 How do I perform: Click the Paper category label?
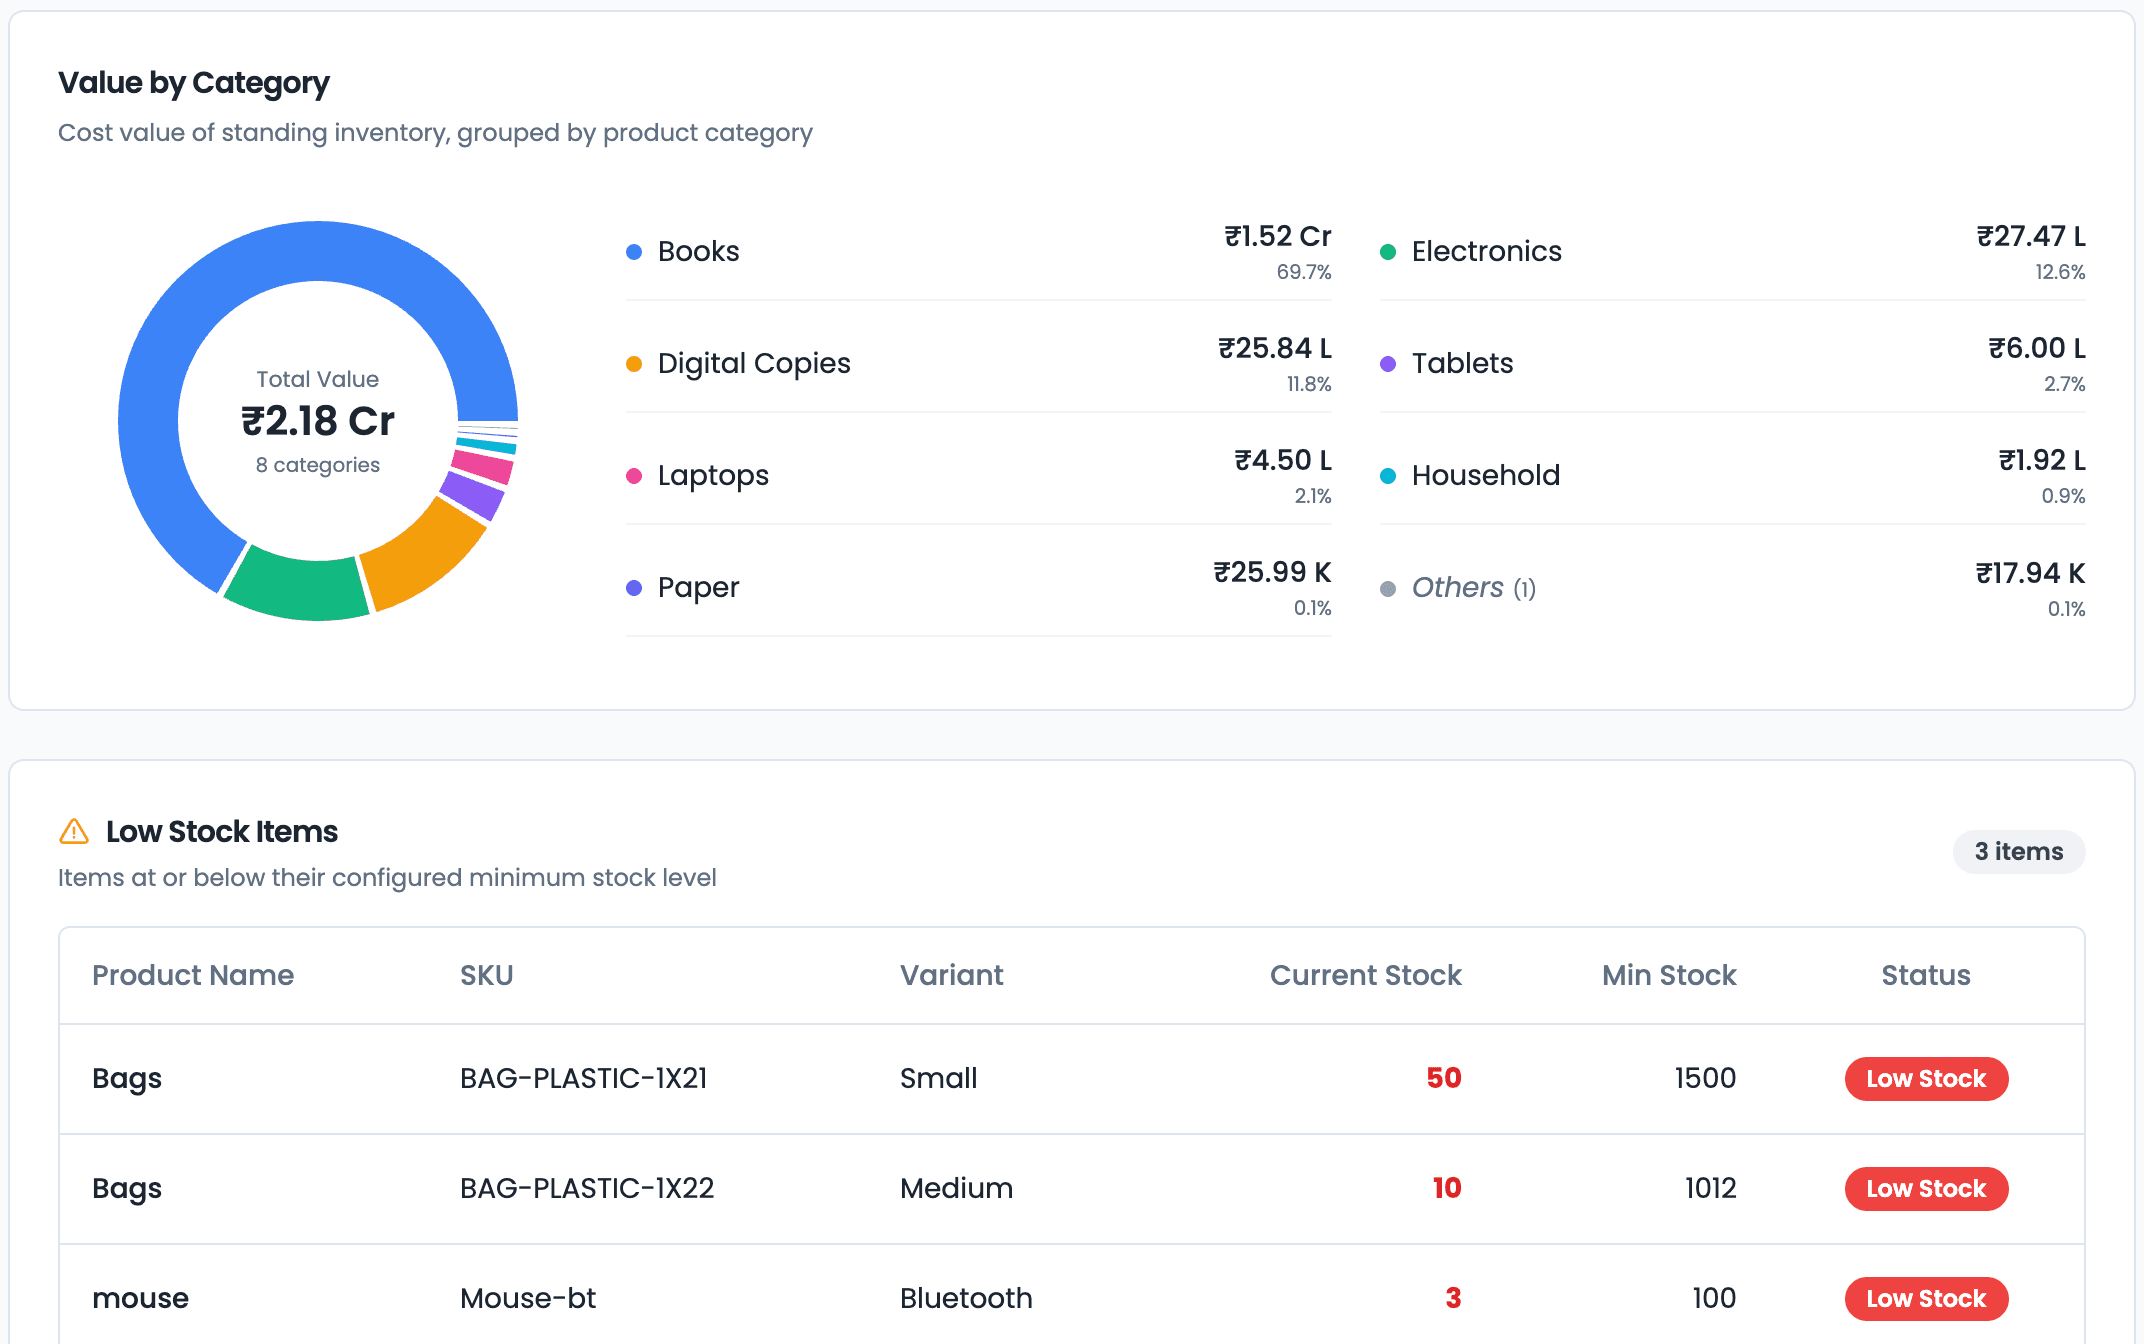click(698, 588)
